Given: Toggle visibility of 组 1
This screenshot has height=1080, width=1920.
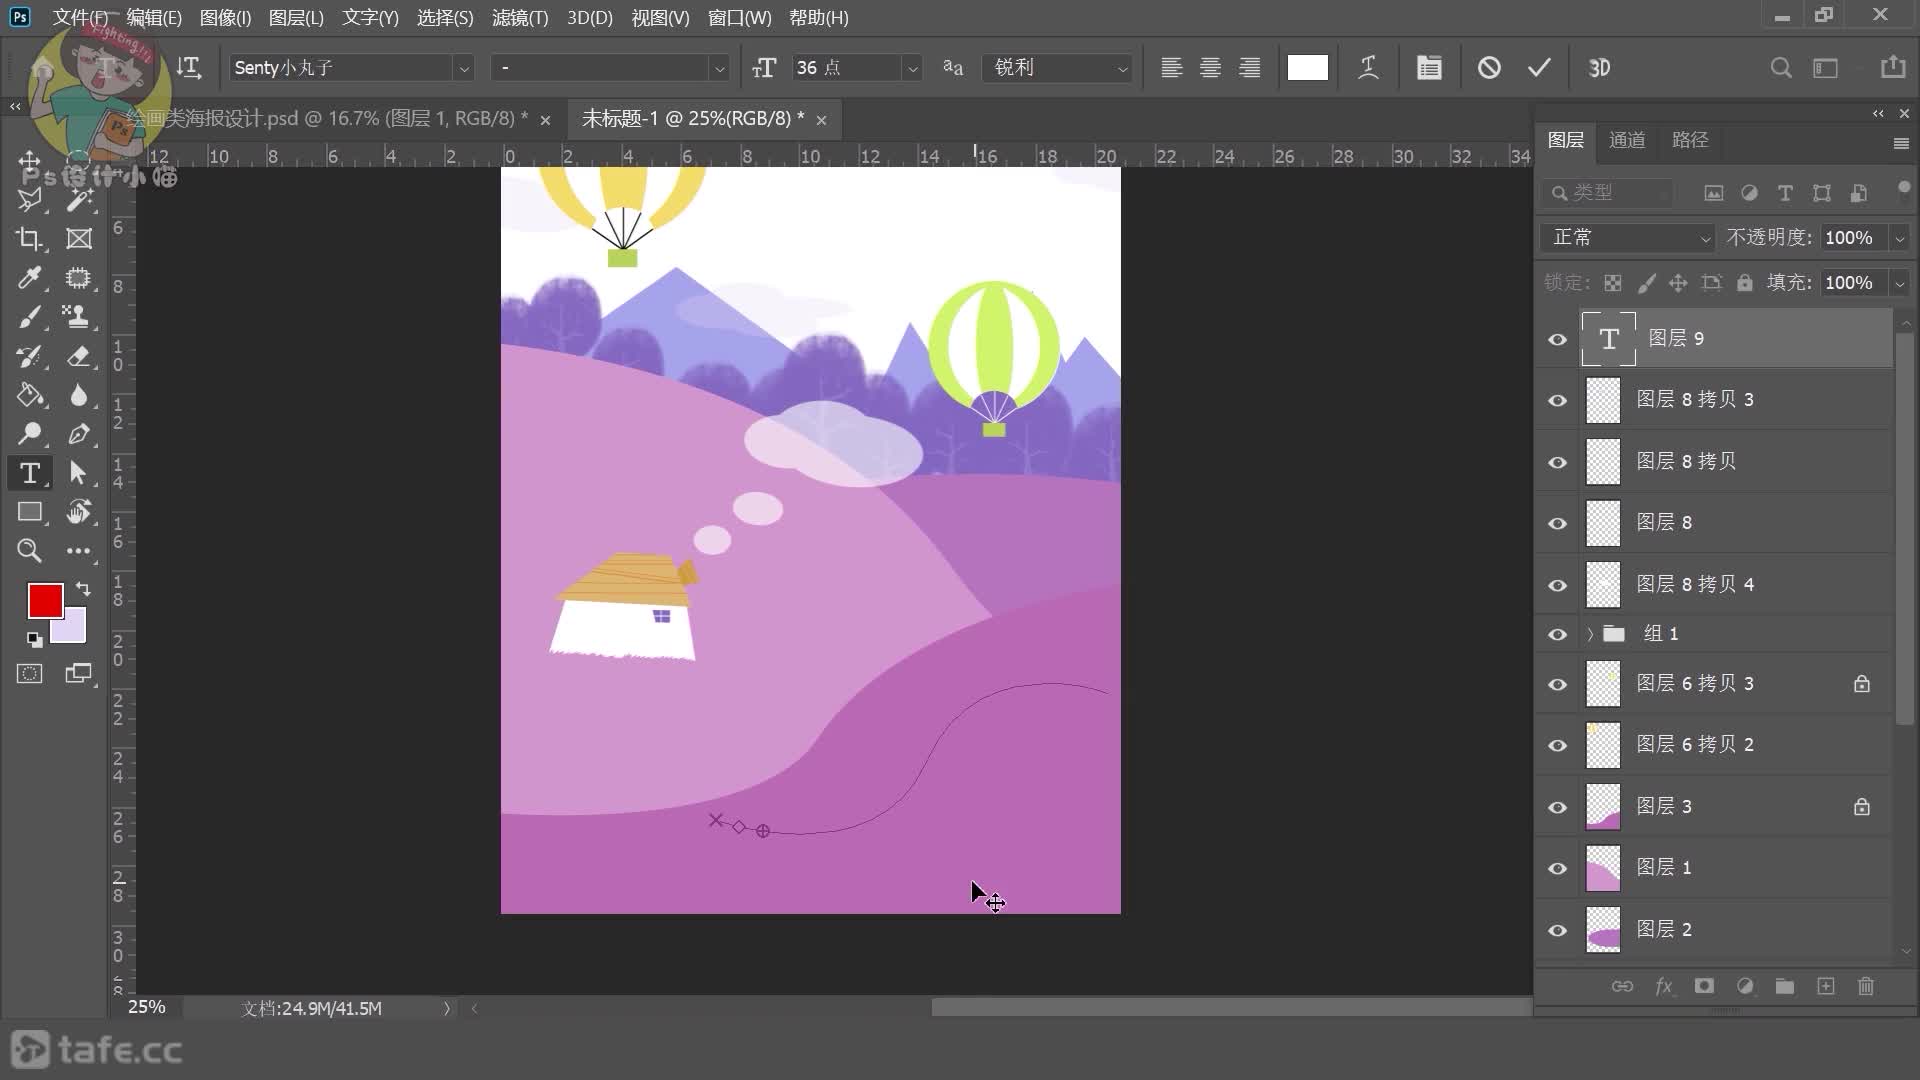Looking at the screenshot, I should click(1557, 634).
